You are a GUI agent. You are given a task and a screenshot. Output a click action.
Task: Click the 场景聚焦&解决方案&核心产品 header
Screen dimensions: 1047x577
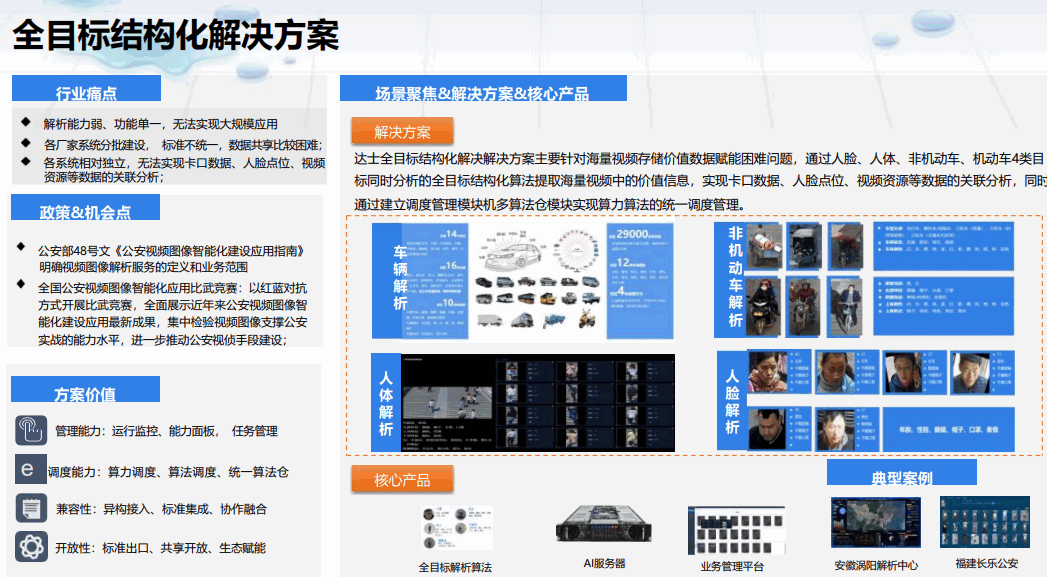(x=482, y=93)
